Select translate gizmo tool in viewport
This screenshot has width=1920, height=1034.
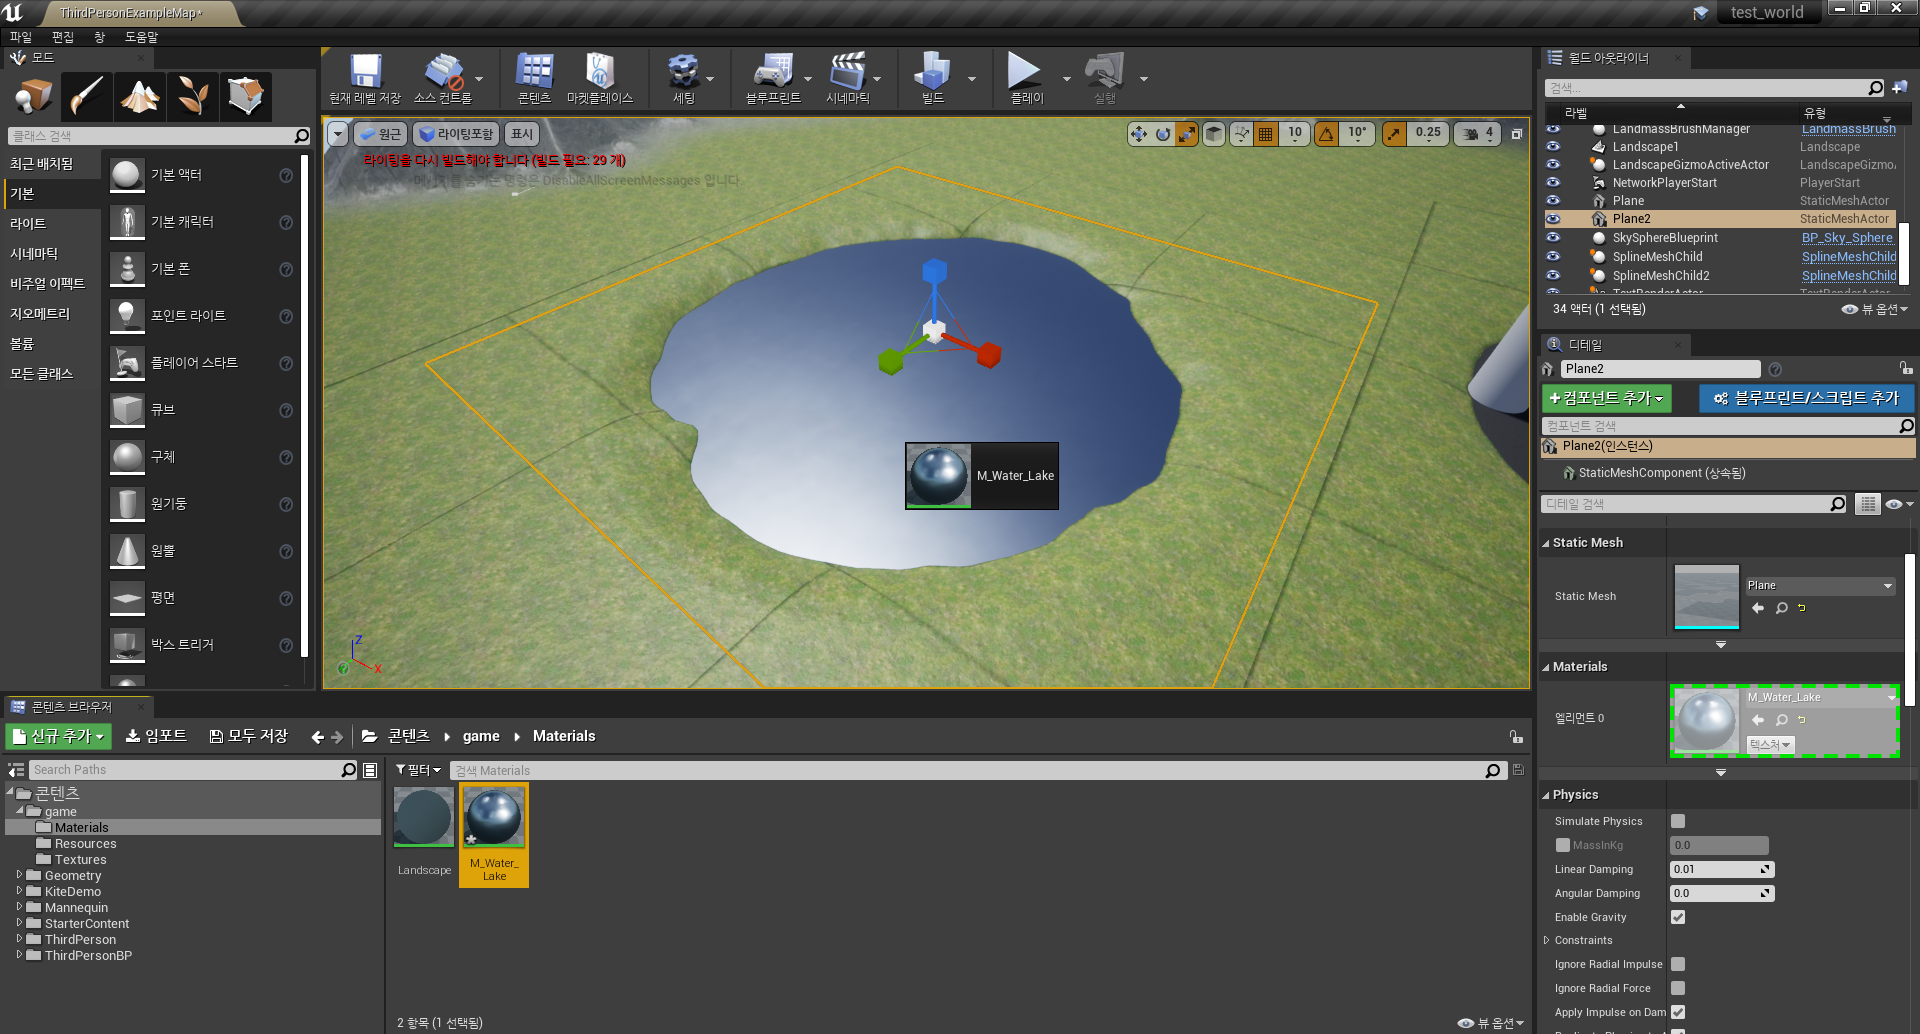1139,134
